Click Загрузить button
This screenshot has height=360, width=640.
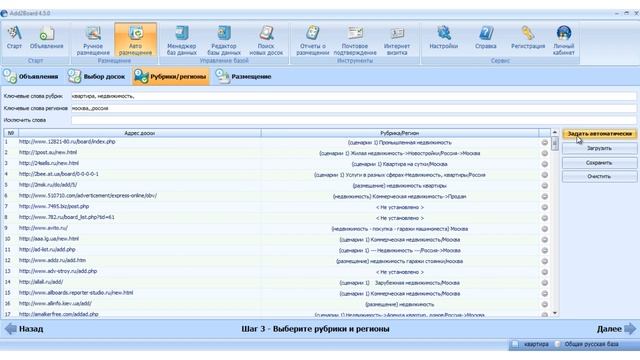599,148
